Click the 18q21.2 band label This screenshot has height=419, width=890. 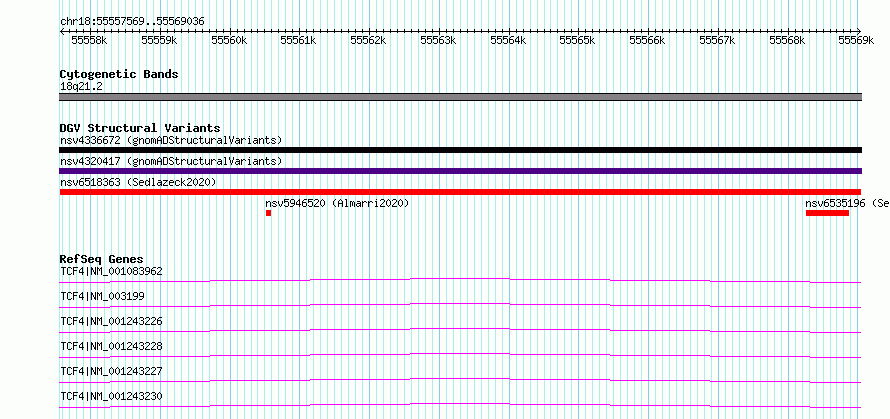click(x=81, y=87)
